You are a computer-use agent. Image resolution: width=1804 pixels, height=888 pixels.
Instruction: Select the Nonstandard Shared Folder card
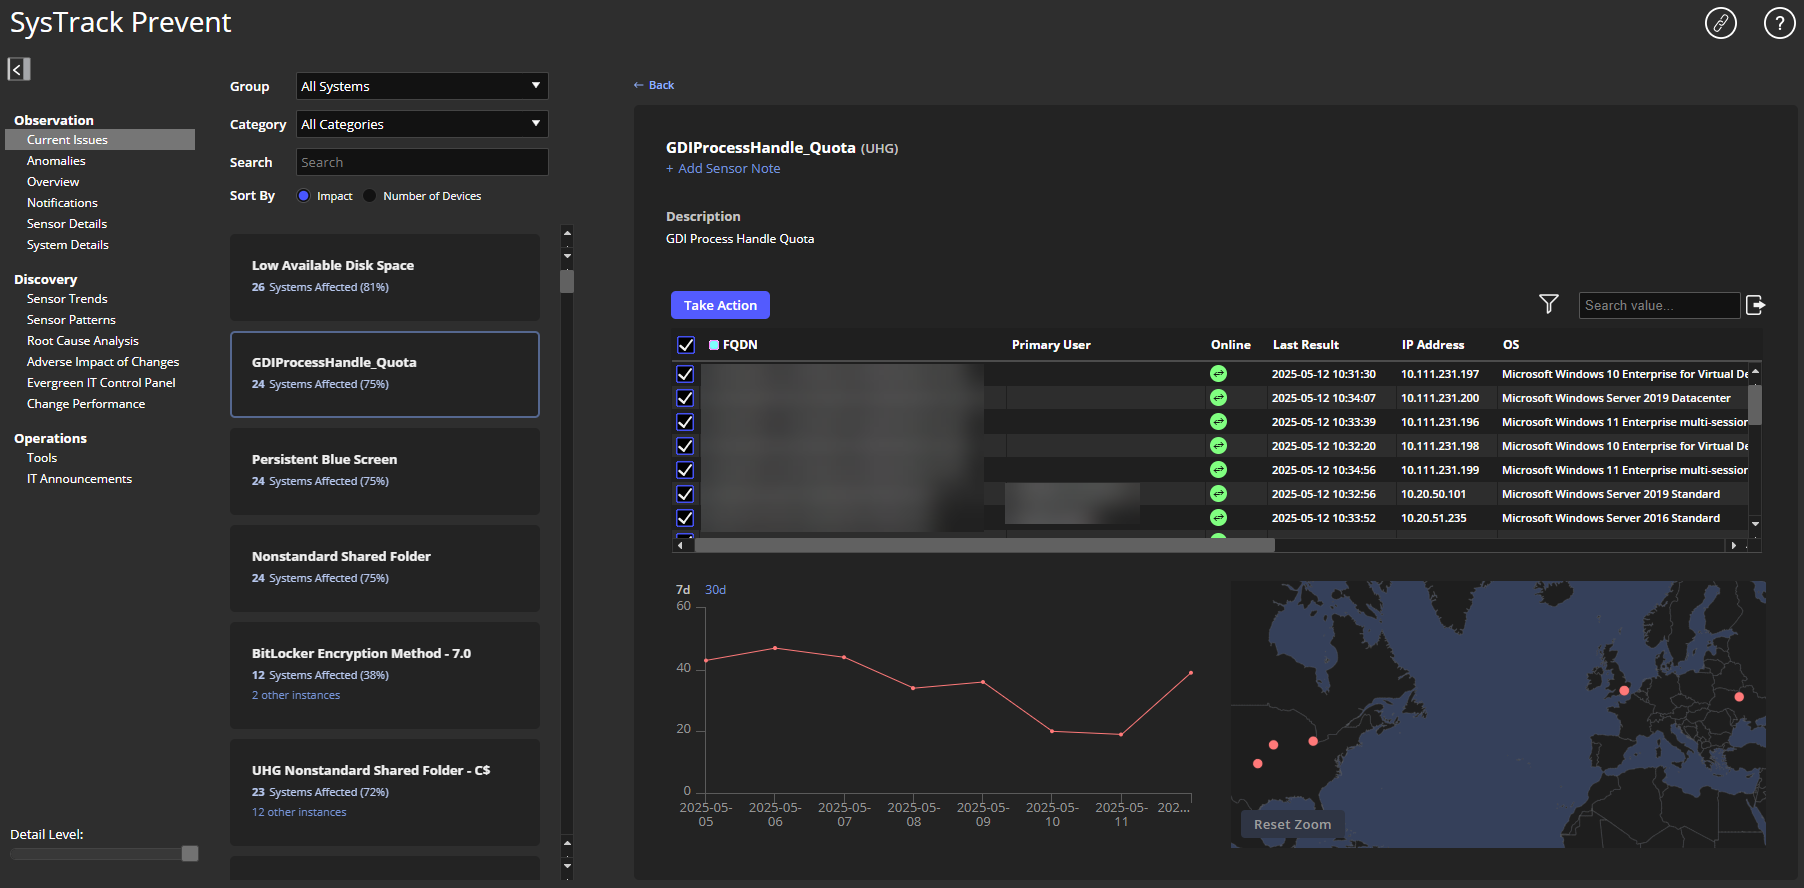pos(385,568)
